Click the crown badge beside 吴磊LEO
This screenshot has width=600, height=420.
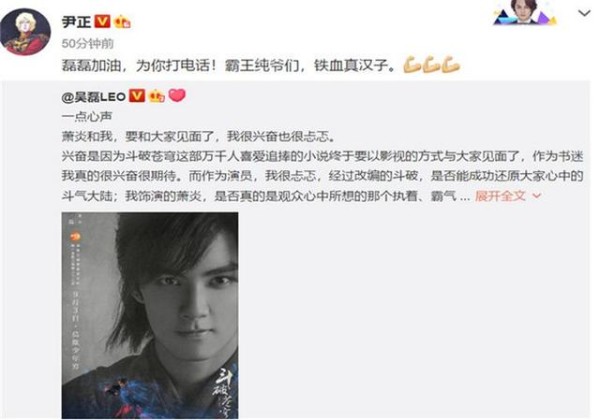[x=157, y=96]
